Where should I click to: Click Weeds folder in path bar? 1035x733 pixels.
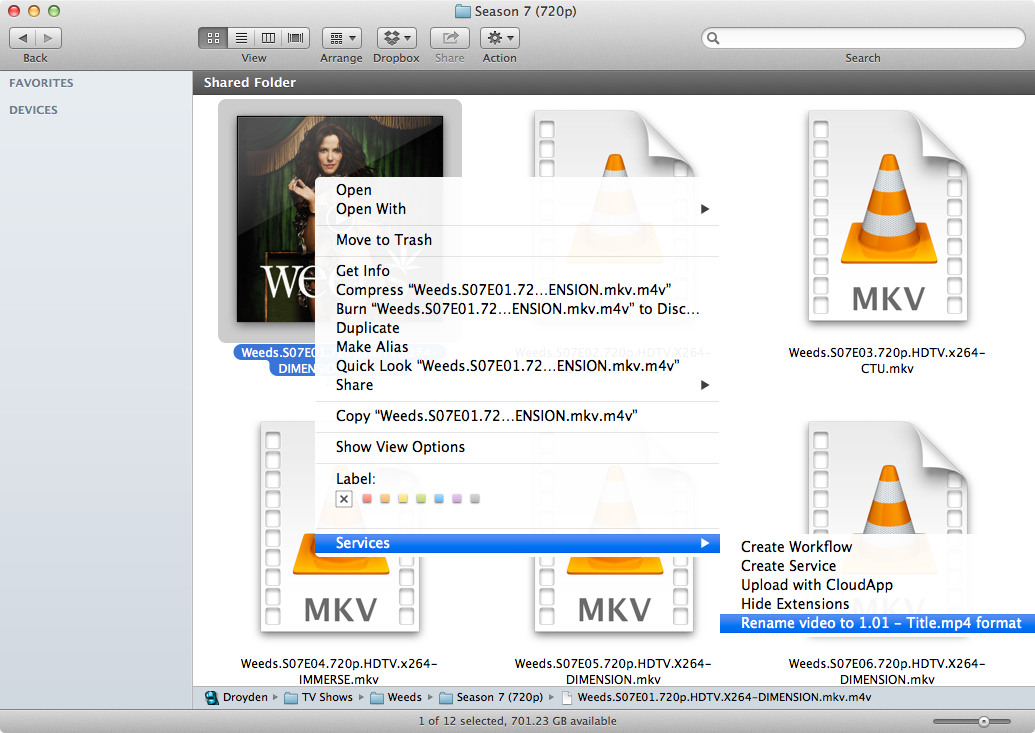396,697
